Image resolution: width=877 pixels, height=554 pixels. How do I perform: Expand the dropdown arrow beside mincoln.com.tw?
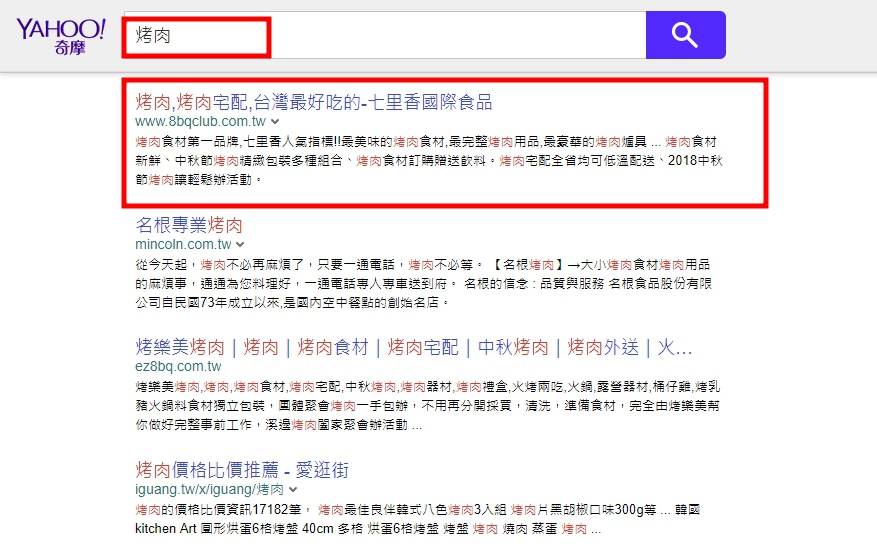click(x=240, y=244)
